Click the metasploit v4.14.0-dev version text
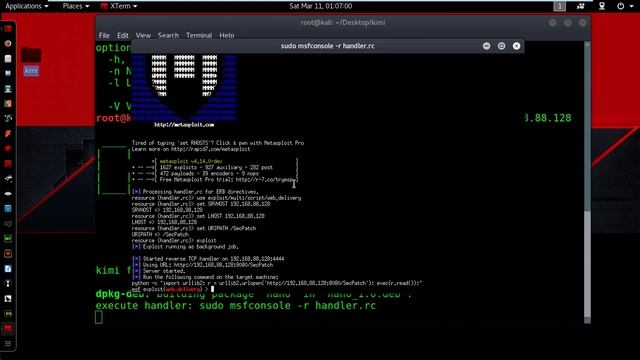This screenshot has width=640, height=360. (191, 161)
